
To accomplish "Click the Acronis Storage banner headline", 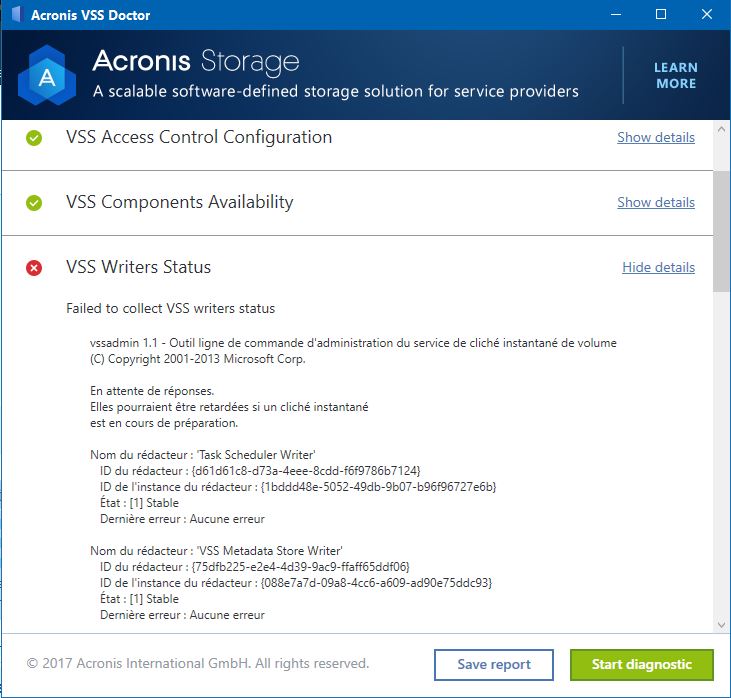I will point(196,62).
